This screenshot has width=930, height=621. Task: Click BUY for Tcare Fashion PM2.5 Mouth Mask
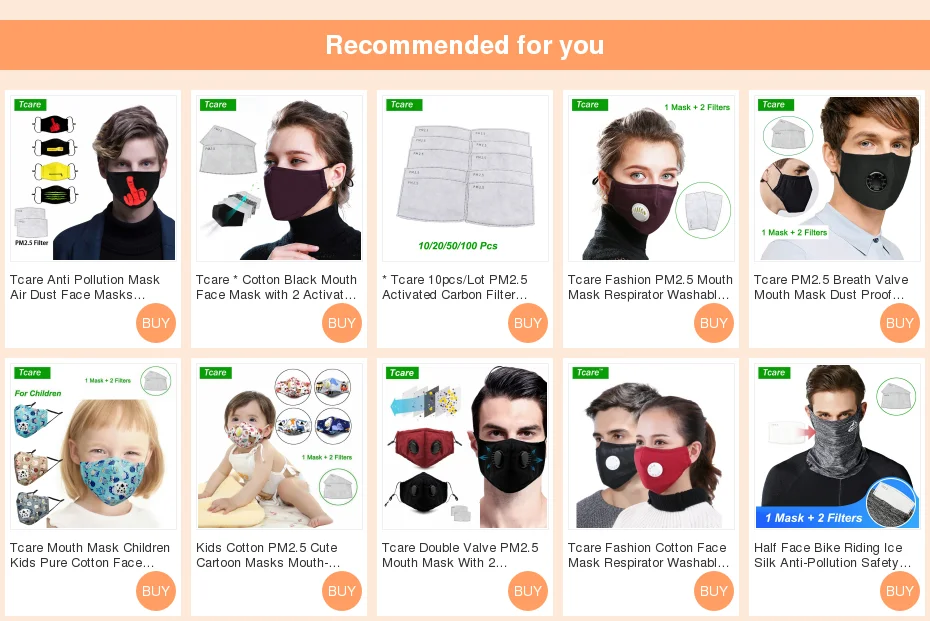pos(714,323)
